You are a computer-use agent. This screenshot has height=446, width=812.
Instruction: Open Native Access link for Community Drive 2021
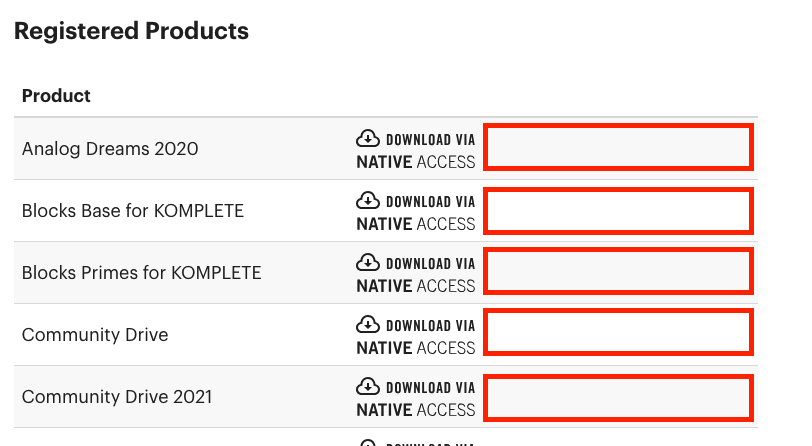pyautogui.click(x=416, y=410)
